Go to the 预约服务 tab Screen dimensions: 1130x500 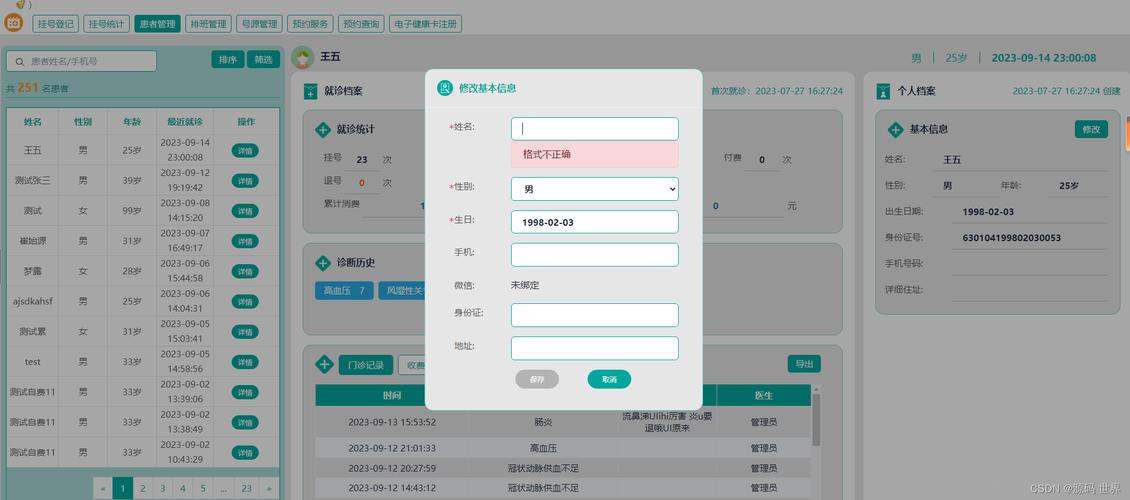pos(310,24)
